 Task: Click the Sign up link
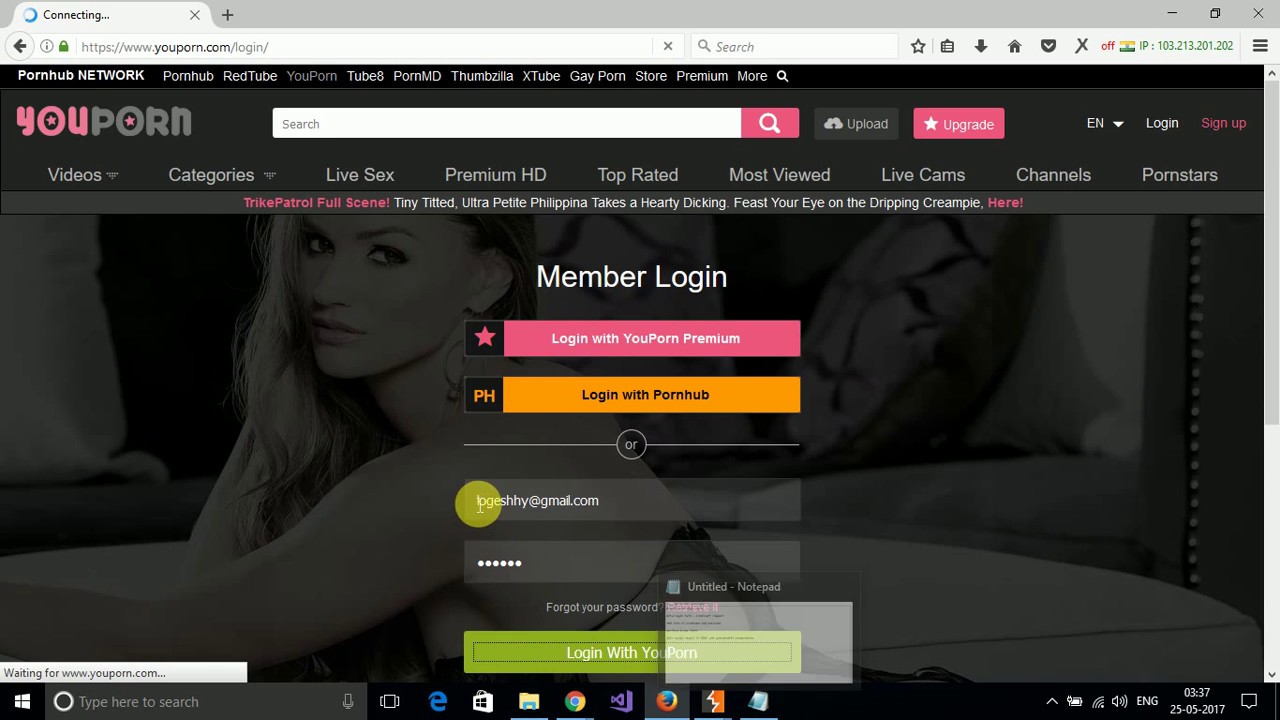(x=1223, y=123)
